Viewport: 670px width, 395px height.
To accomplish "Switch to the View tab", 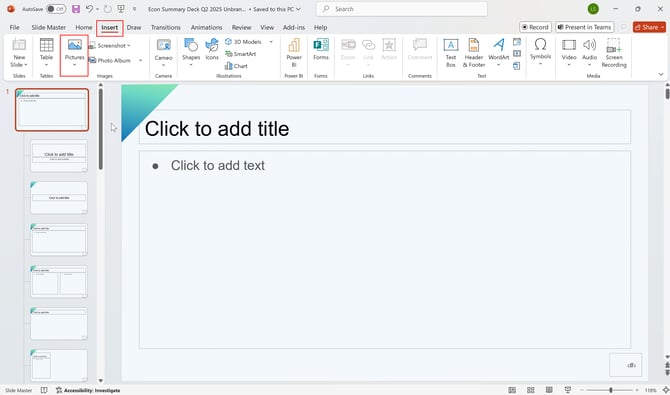I will (267, 27).
